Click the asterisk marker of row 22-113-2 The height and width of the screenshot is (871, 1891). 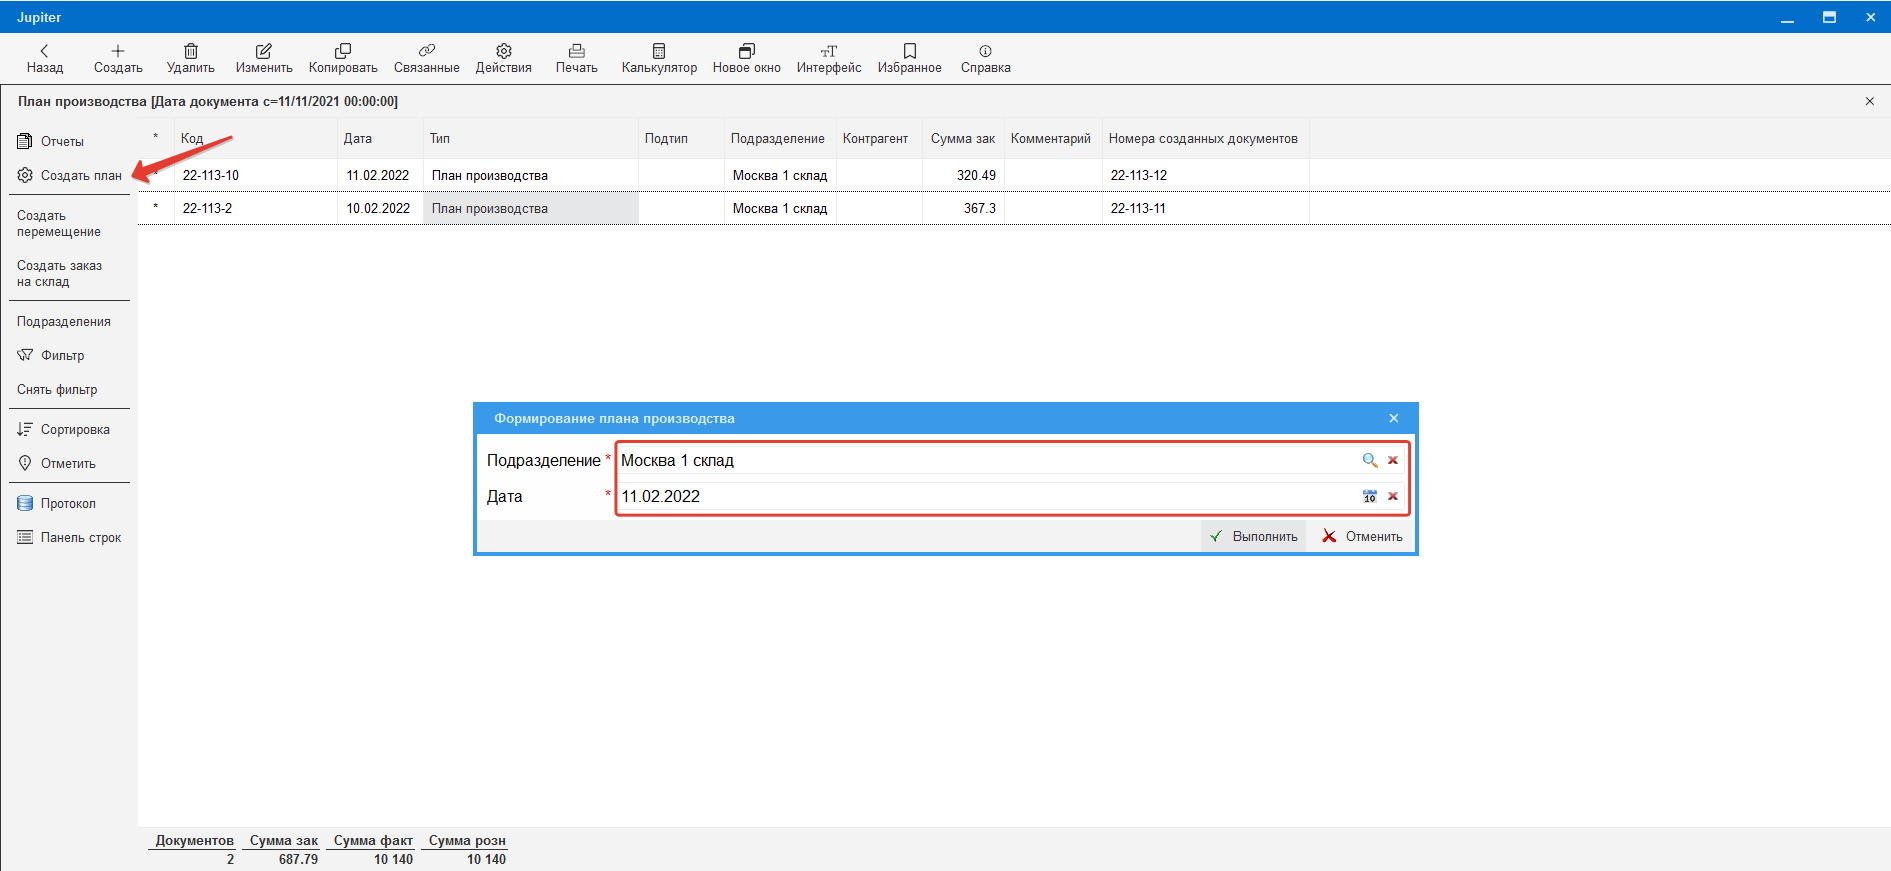click(x=156, y=208)
